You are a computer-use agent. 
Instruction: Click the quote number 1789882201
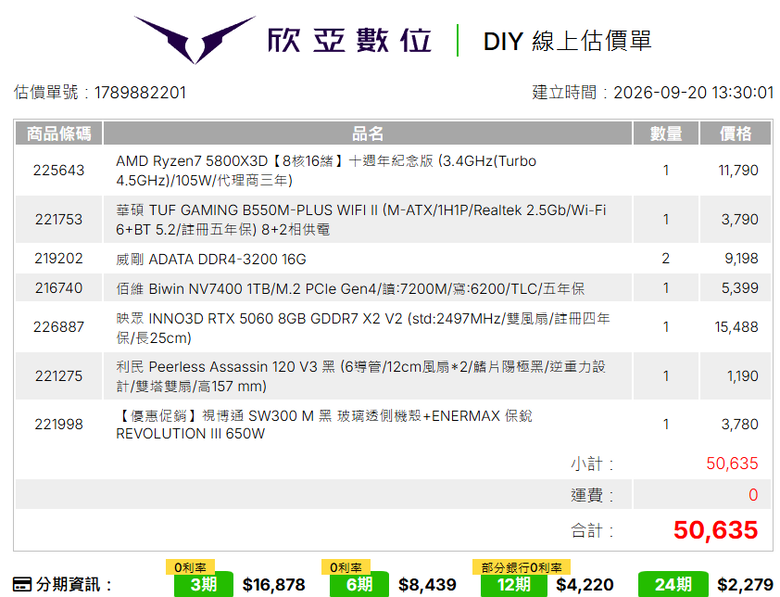pyautogui.click(x=140, y=93)
